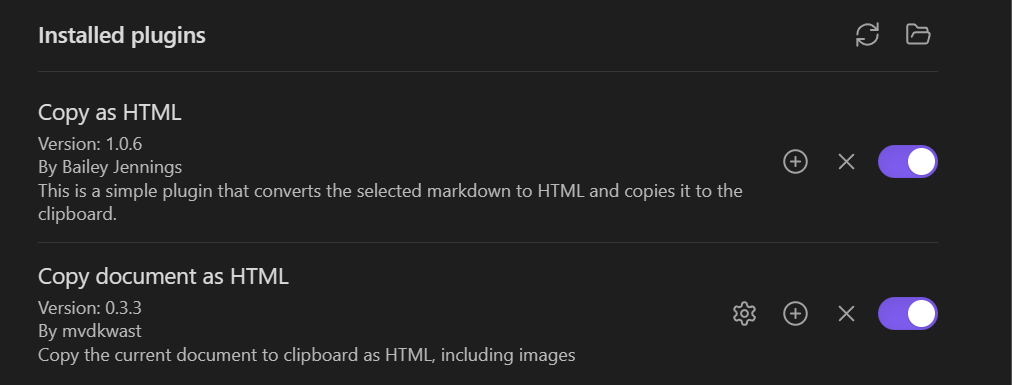Uninstall the Copy as HTML plugin
This screenshot has width=1012, height=385.
(x=846, y=161)
